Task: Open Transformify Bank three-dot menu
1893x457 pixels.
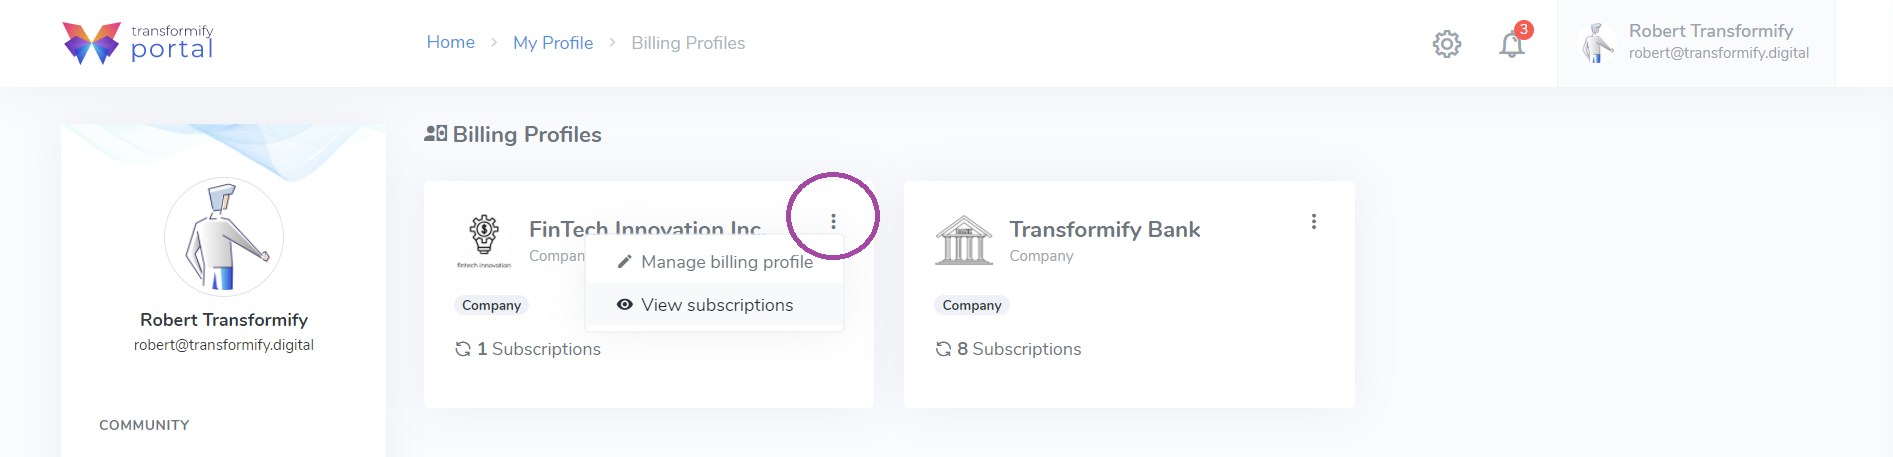Action: tap(1314, 221)
